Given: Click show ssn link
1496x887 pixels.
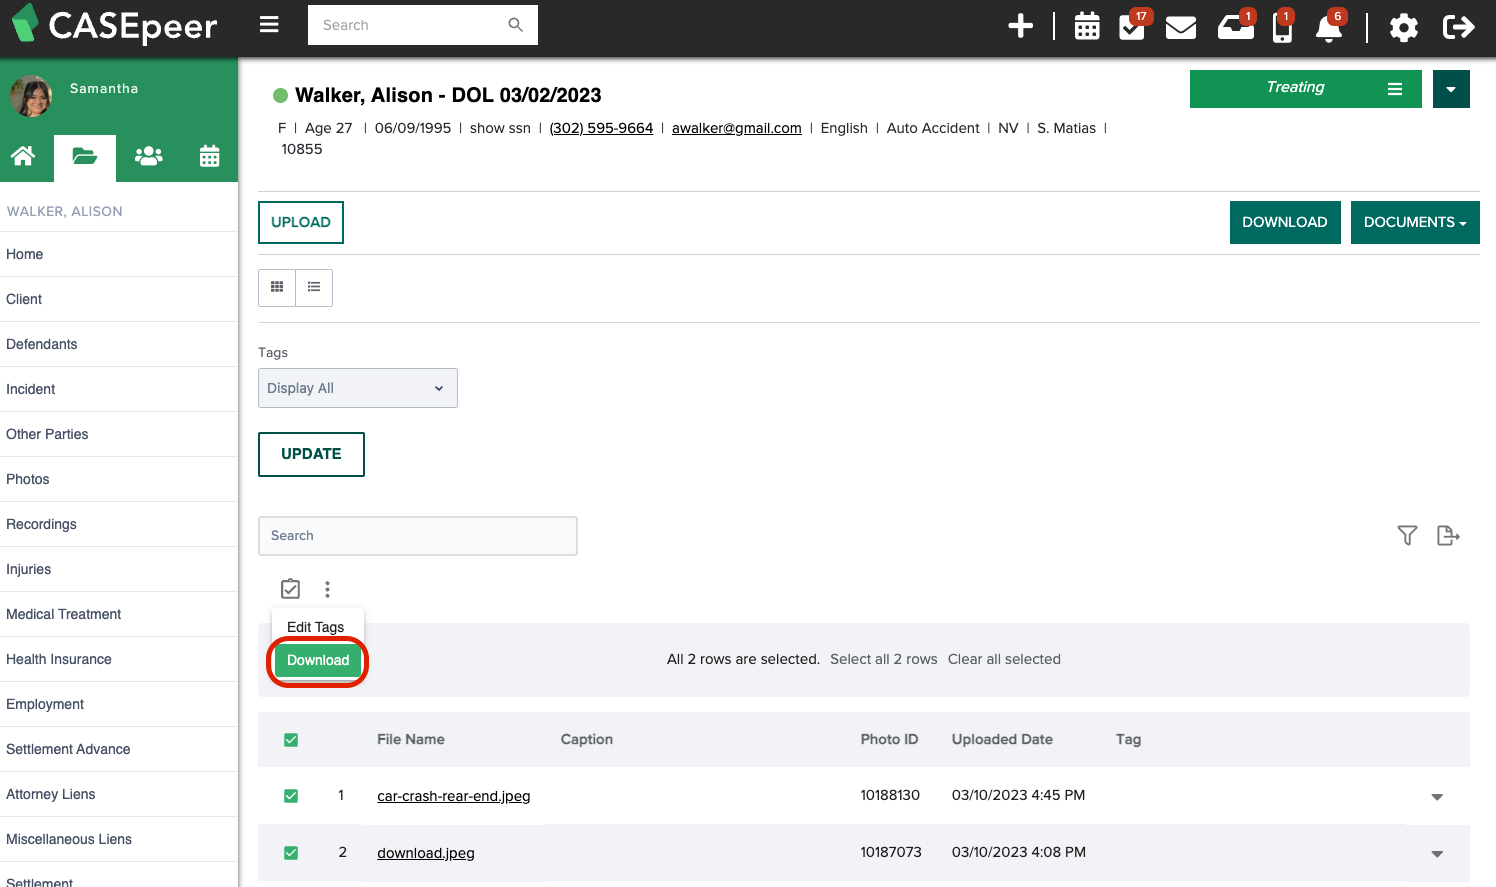Looking at the screenshot, I should [x=500, y=128].
